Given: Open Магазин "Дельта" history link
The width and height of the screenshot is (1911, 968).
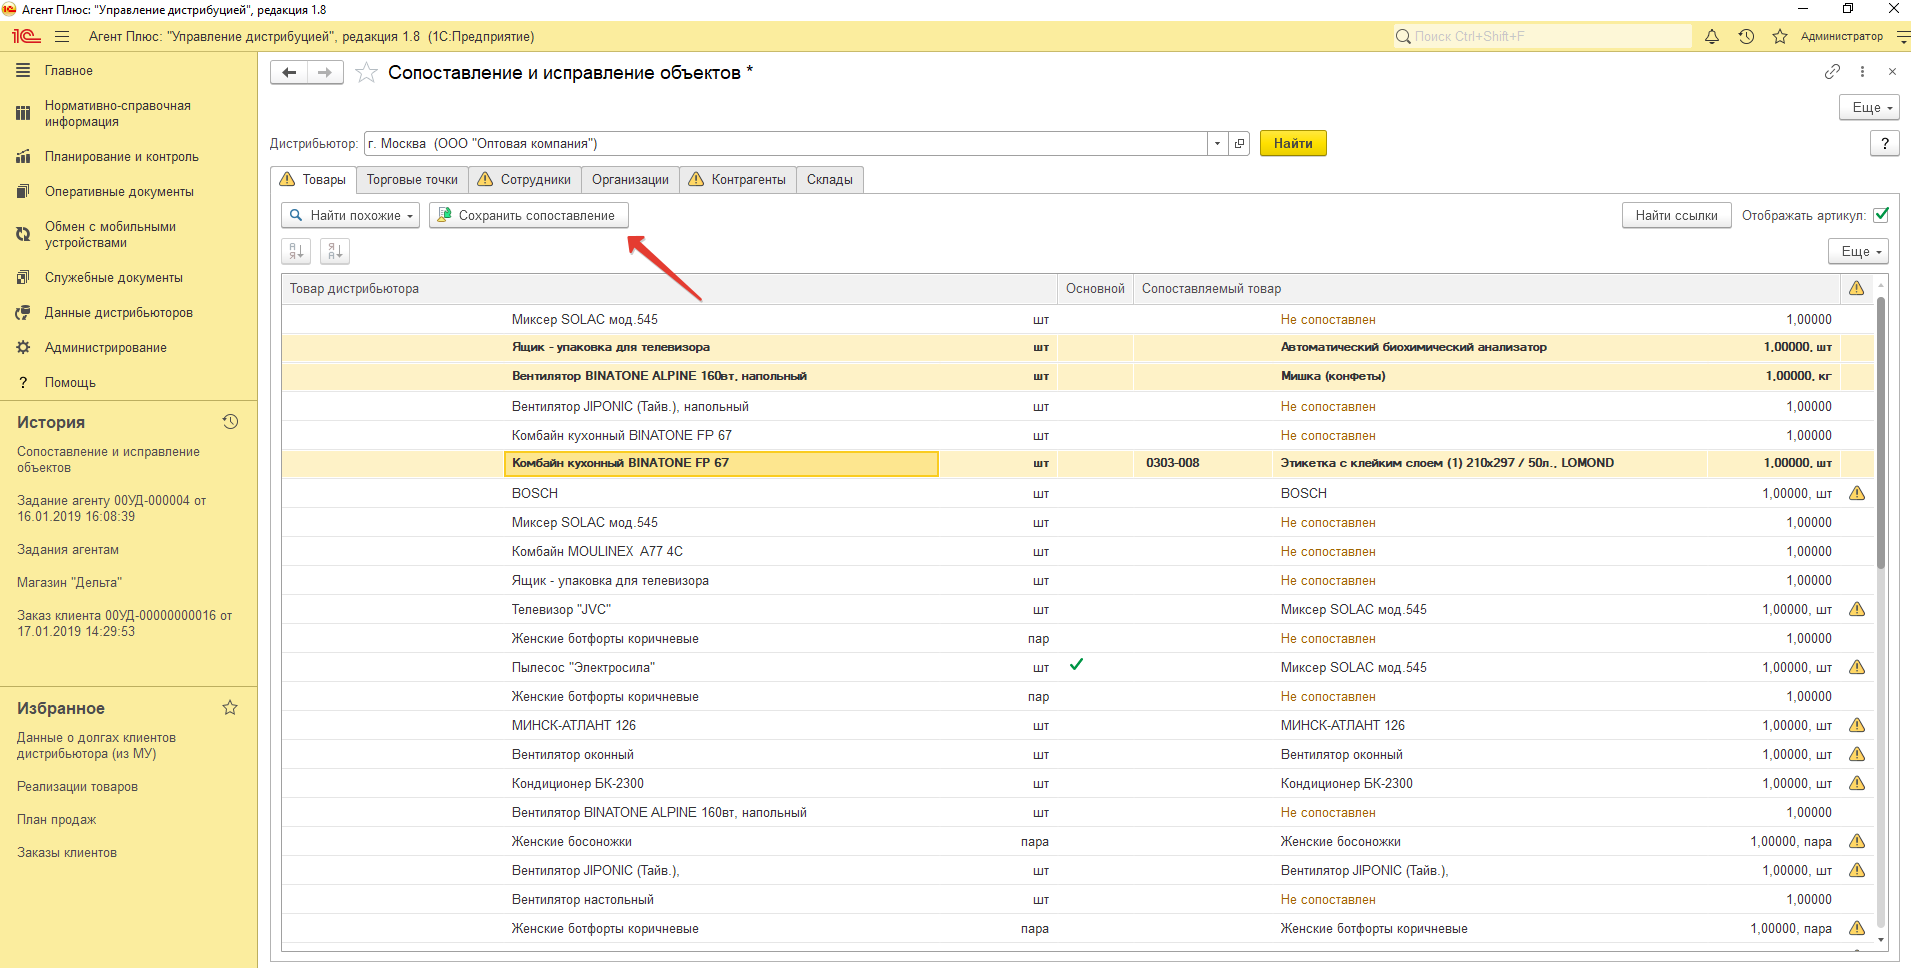Looking at the screenshot, I should [69, 583].
